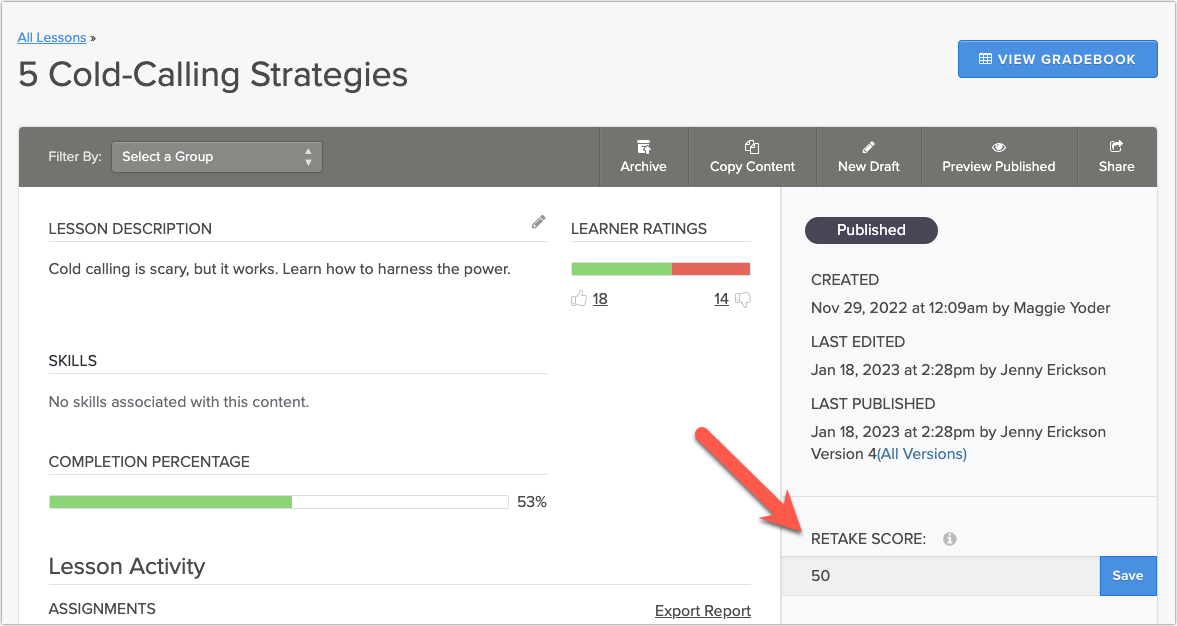Click the Copy Content icon
Screen dimensions: 1177x626
(x=752, y=147)
